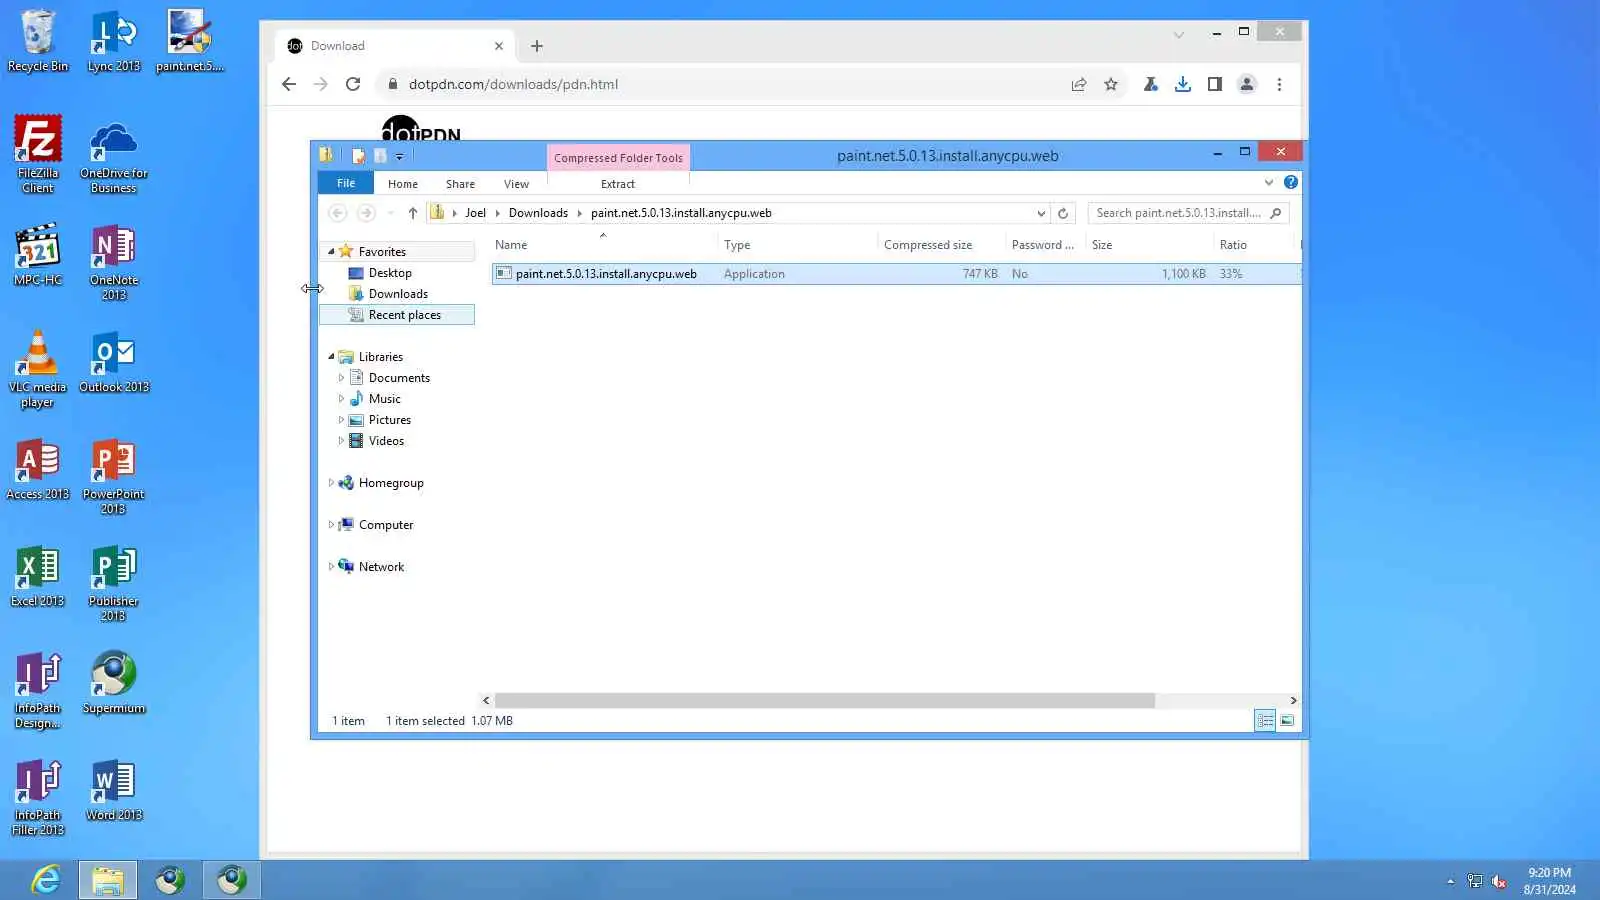The height and width of the screenshot is (900, 1600).
Task: Select the Excel 2013 desktop icon
Action: (38, 575)
